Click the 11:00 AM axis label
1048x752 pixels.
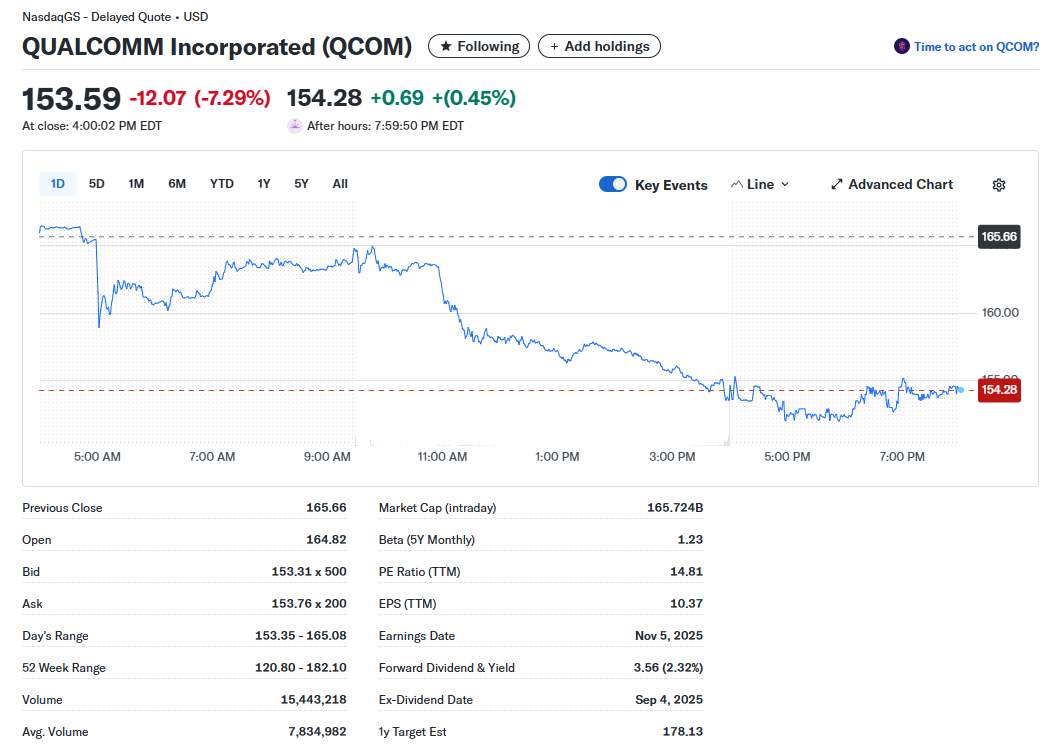(x=442, y=457)
